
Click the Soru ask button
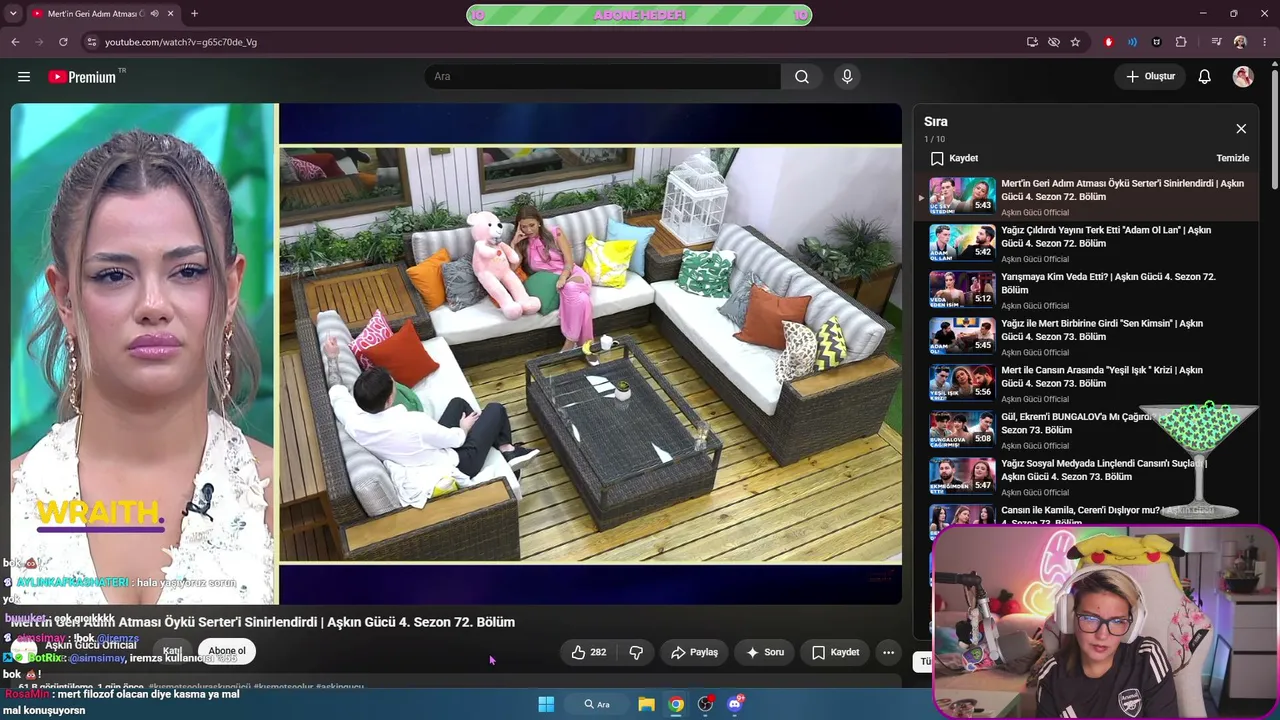tap(765, 652)
